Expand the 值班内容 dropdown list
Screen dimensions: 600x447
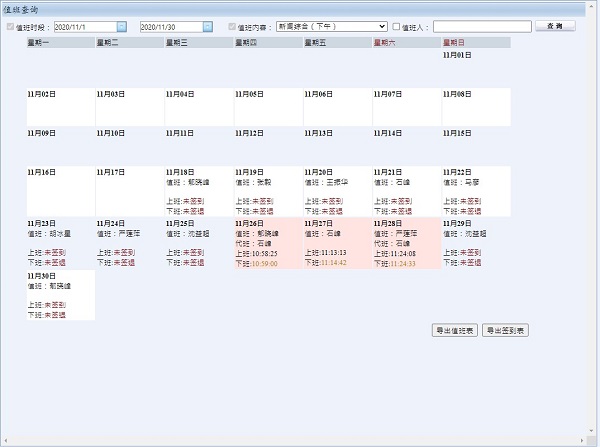point(381,26)
